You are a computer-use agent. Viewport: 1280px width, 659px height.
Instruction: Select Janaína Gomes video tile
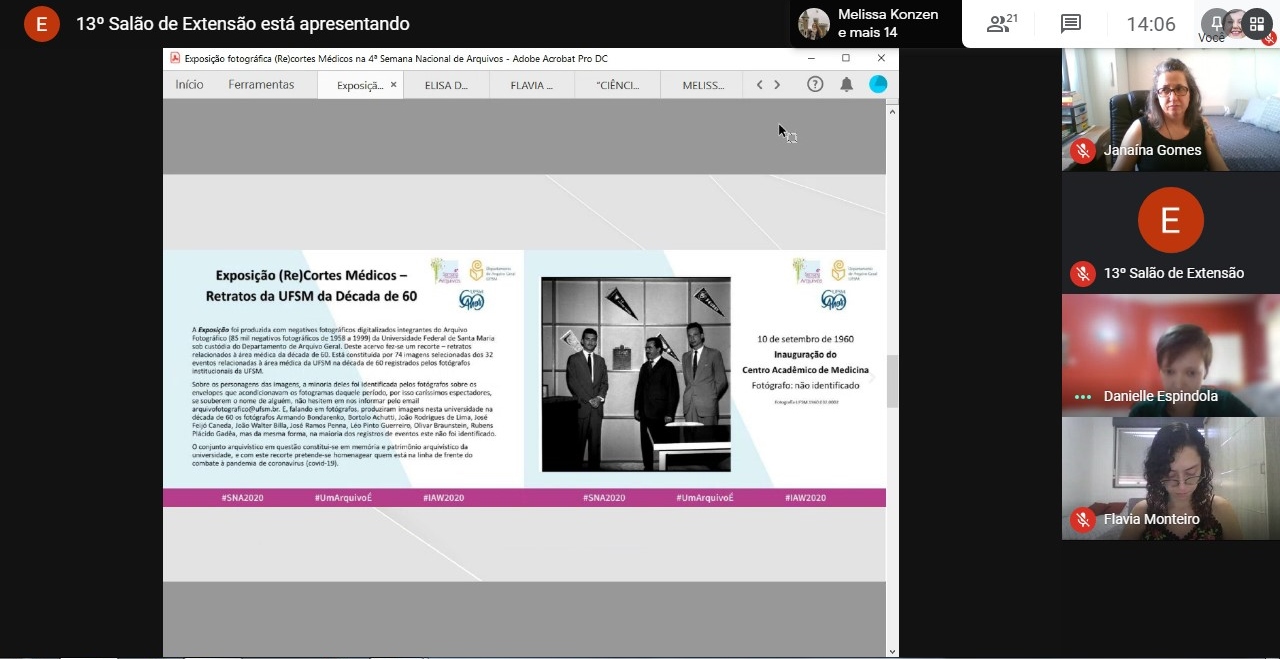(x=1170, y=110)
